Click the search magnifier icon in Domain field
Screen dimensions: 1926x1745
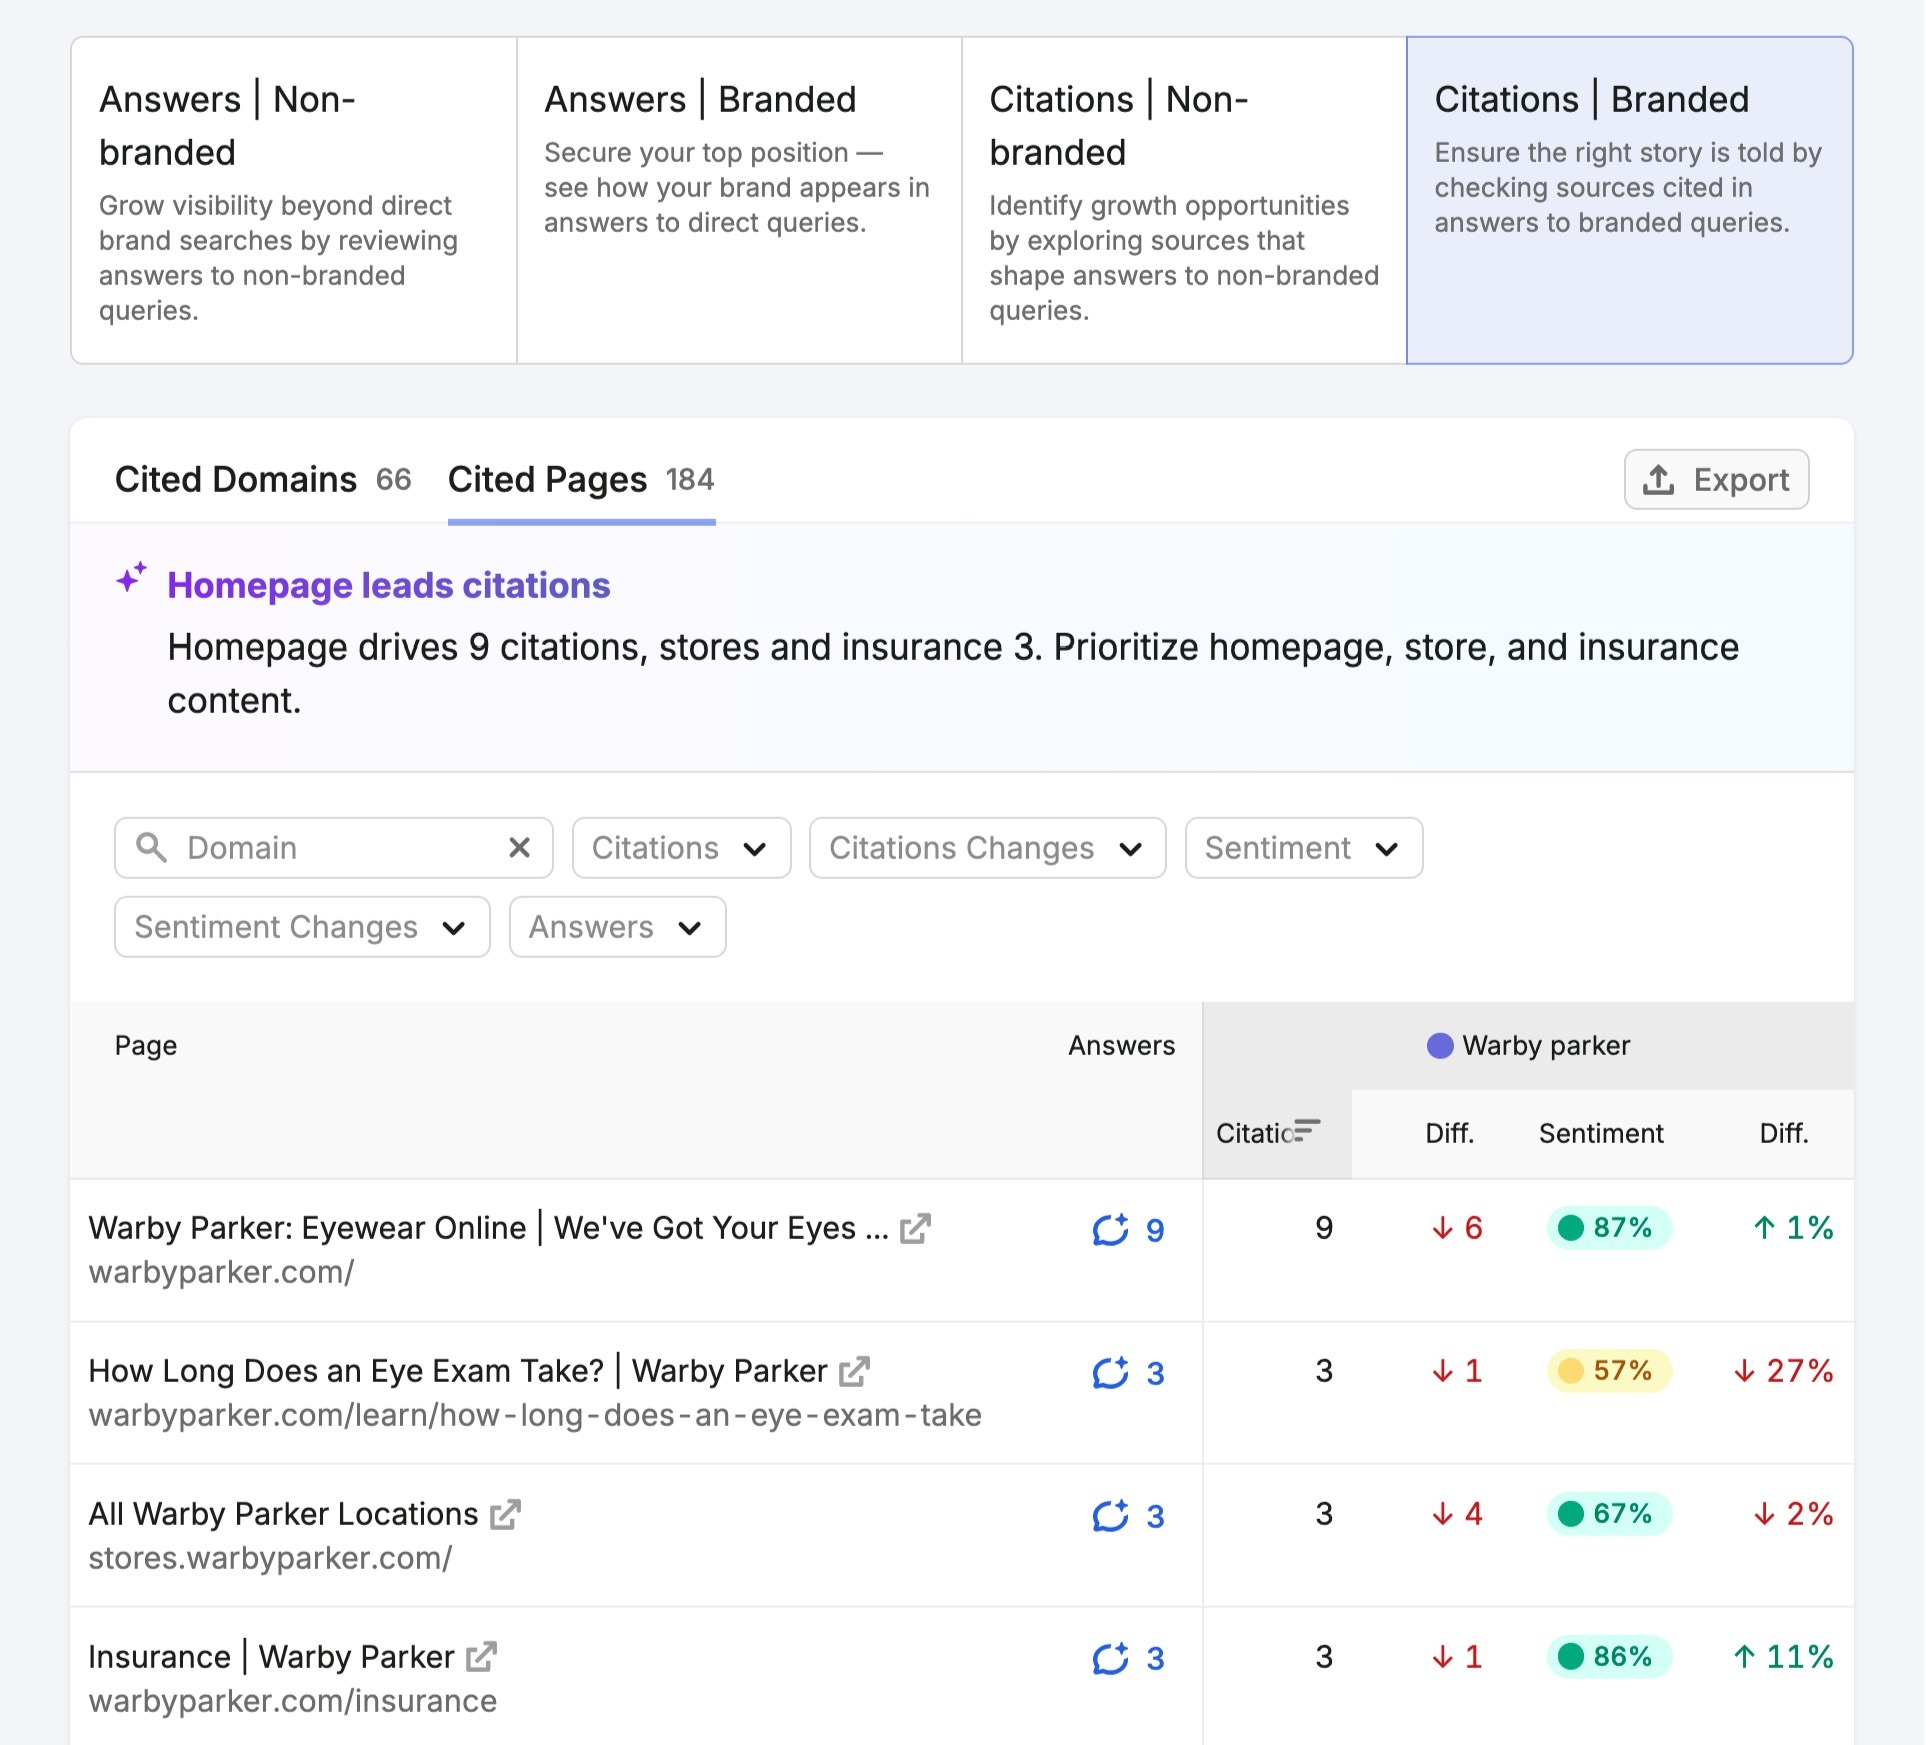coord(151,848)
